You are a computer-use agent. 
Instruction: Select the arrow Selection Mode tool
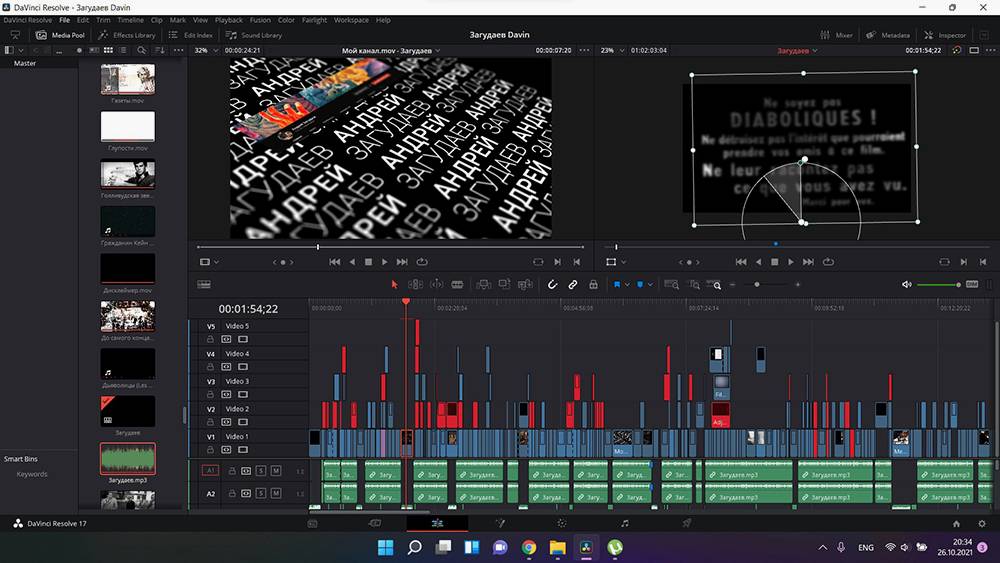pos(394,284)
